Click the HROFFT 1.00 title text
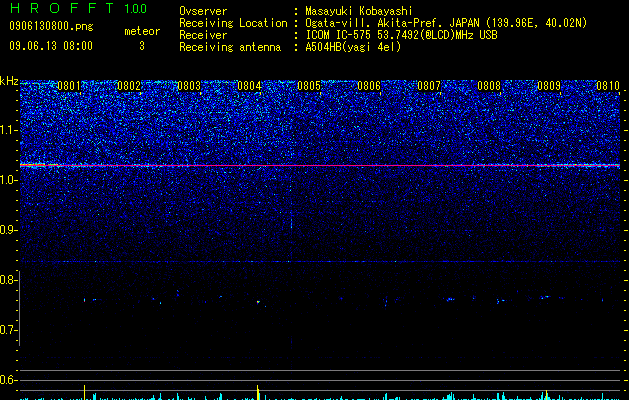629x400 pixels. 79,8
